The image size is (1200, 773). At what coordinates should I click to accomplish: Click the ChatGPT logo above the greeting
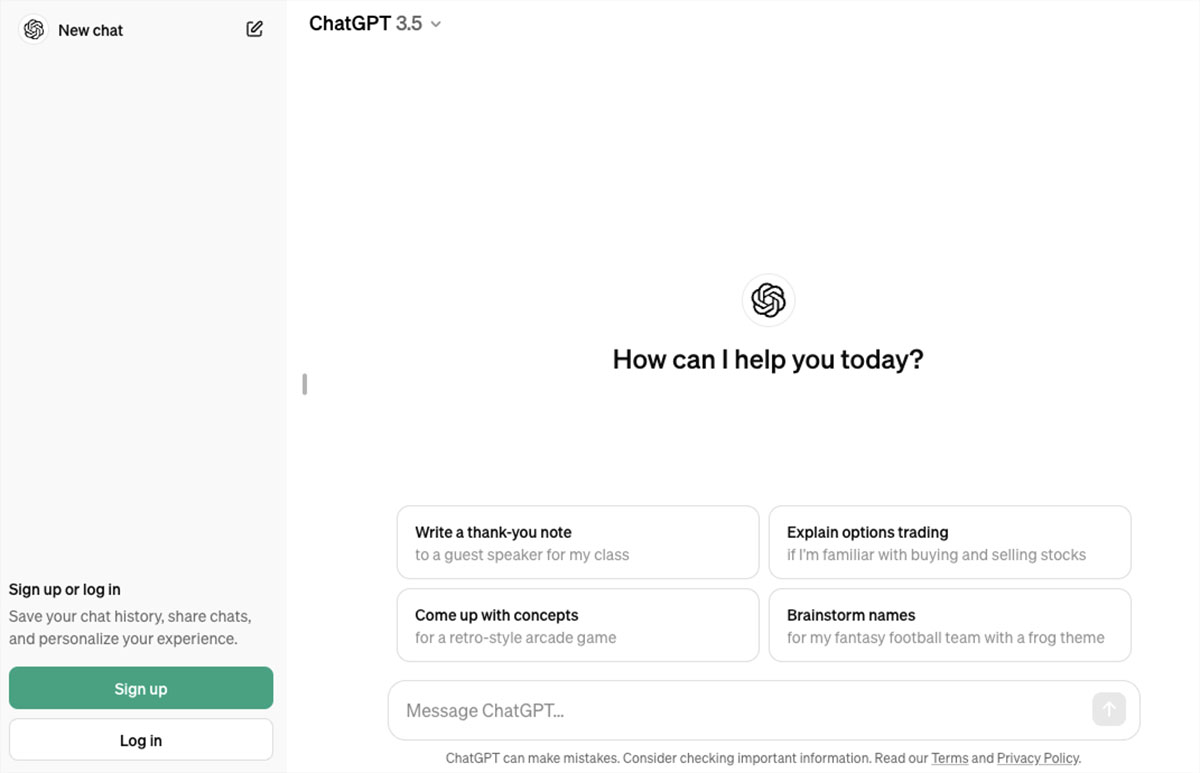click(768, 300)
